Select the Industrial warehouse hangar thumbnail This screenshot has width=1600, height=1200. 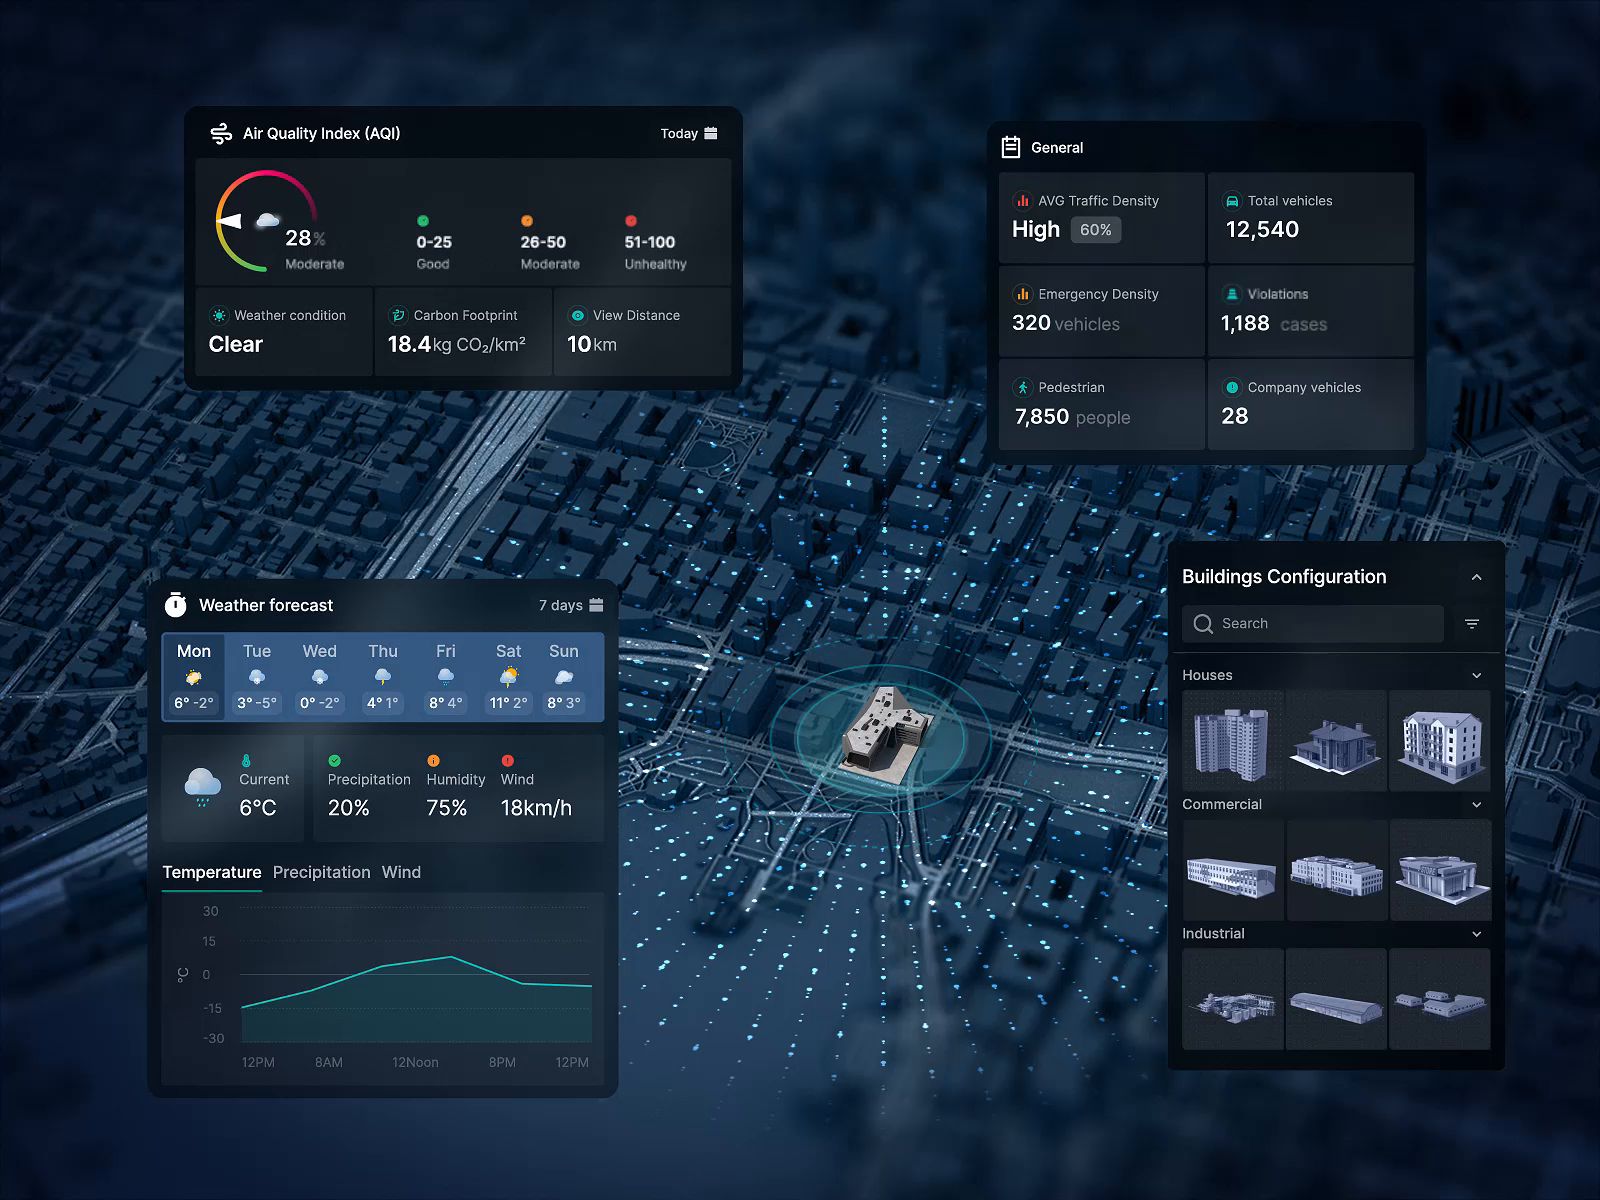(1336, 999)
